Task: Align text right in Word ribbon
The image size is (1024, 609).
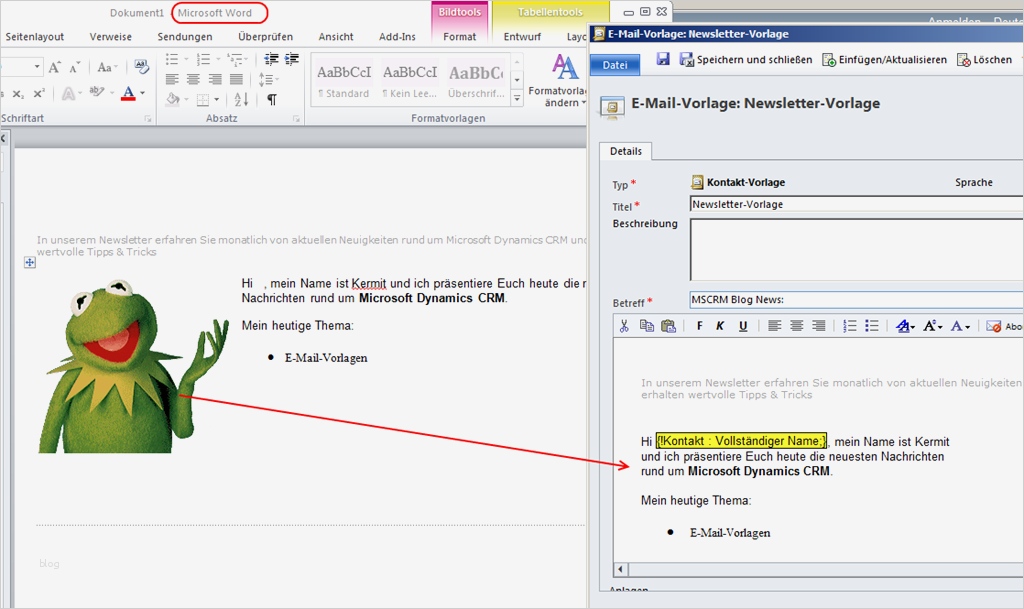Action: point(215,80)
